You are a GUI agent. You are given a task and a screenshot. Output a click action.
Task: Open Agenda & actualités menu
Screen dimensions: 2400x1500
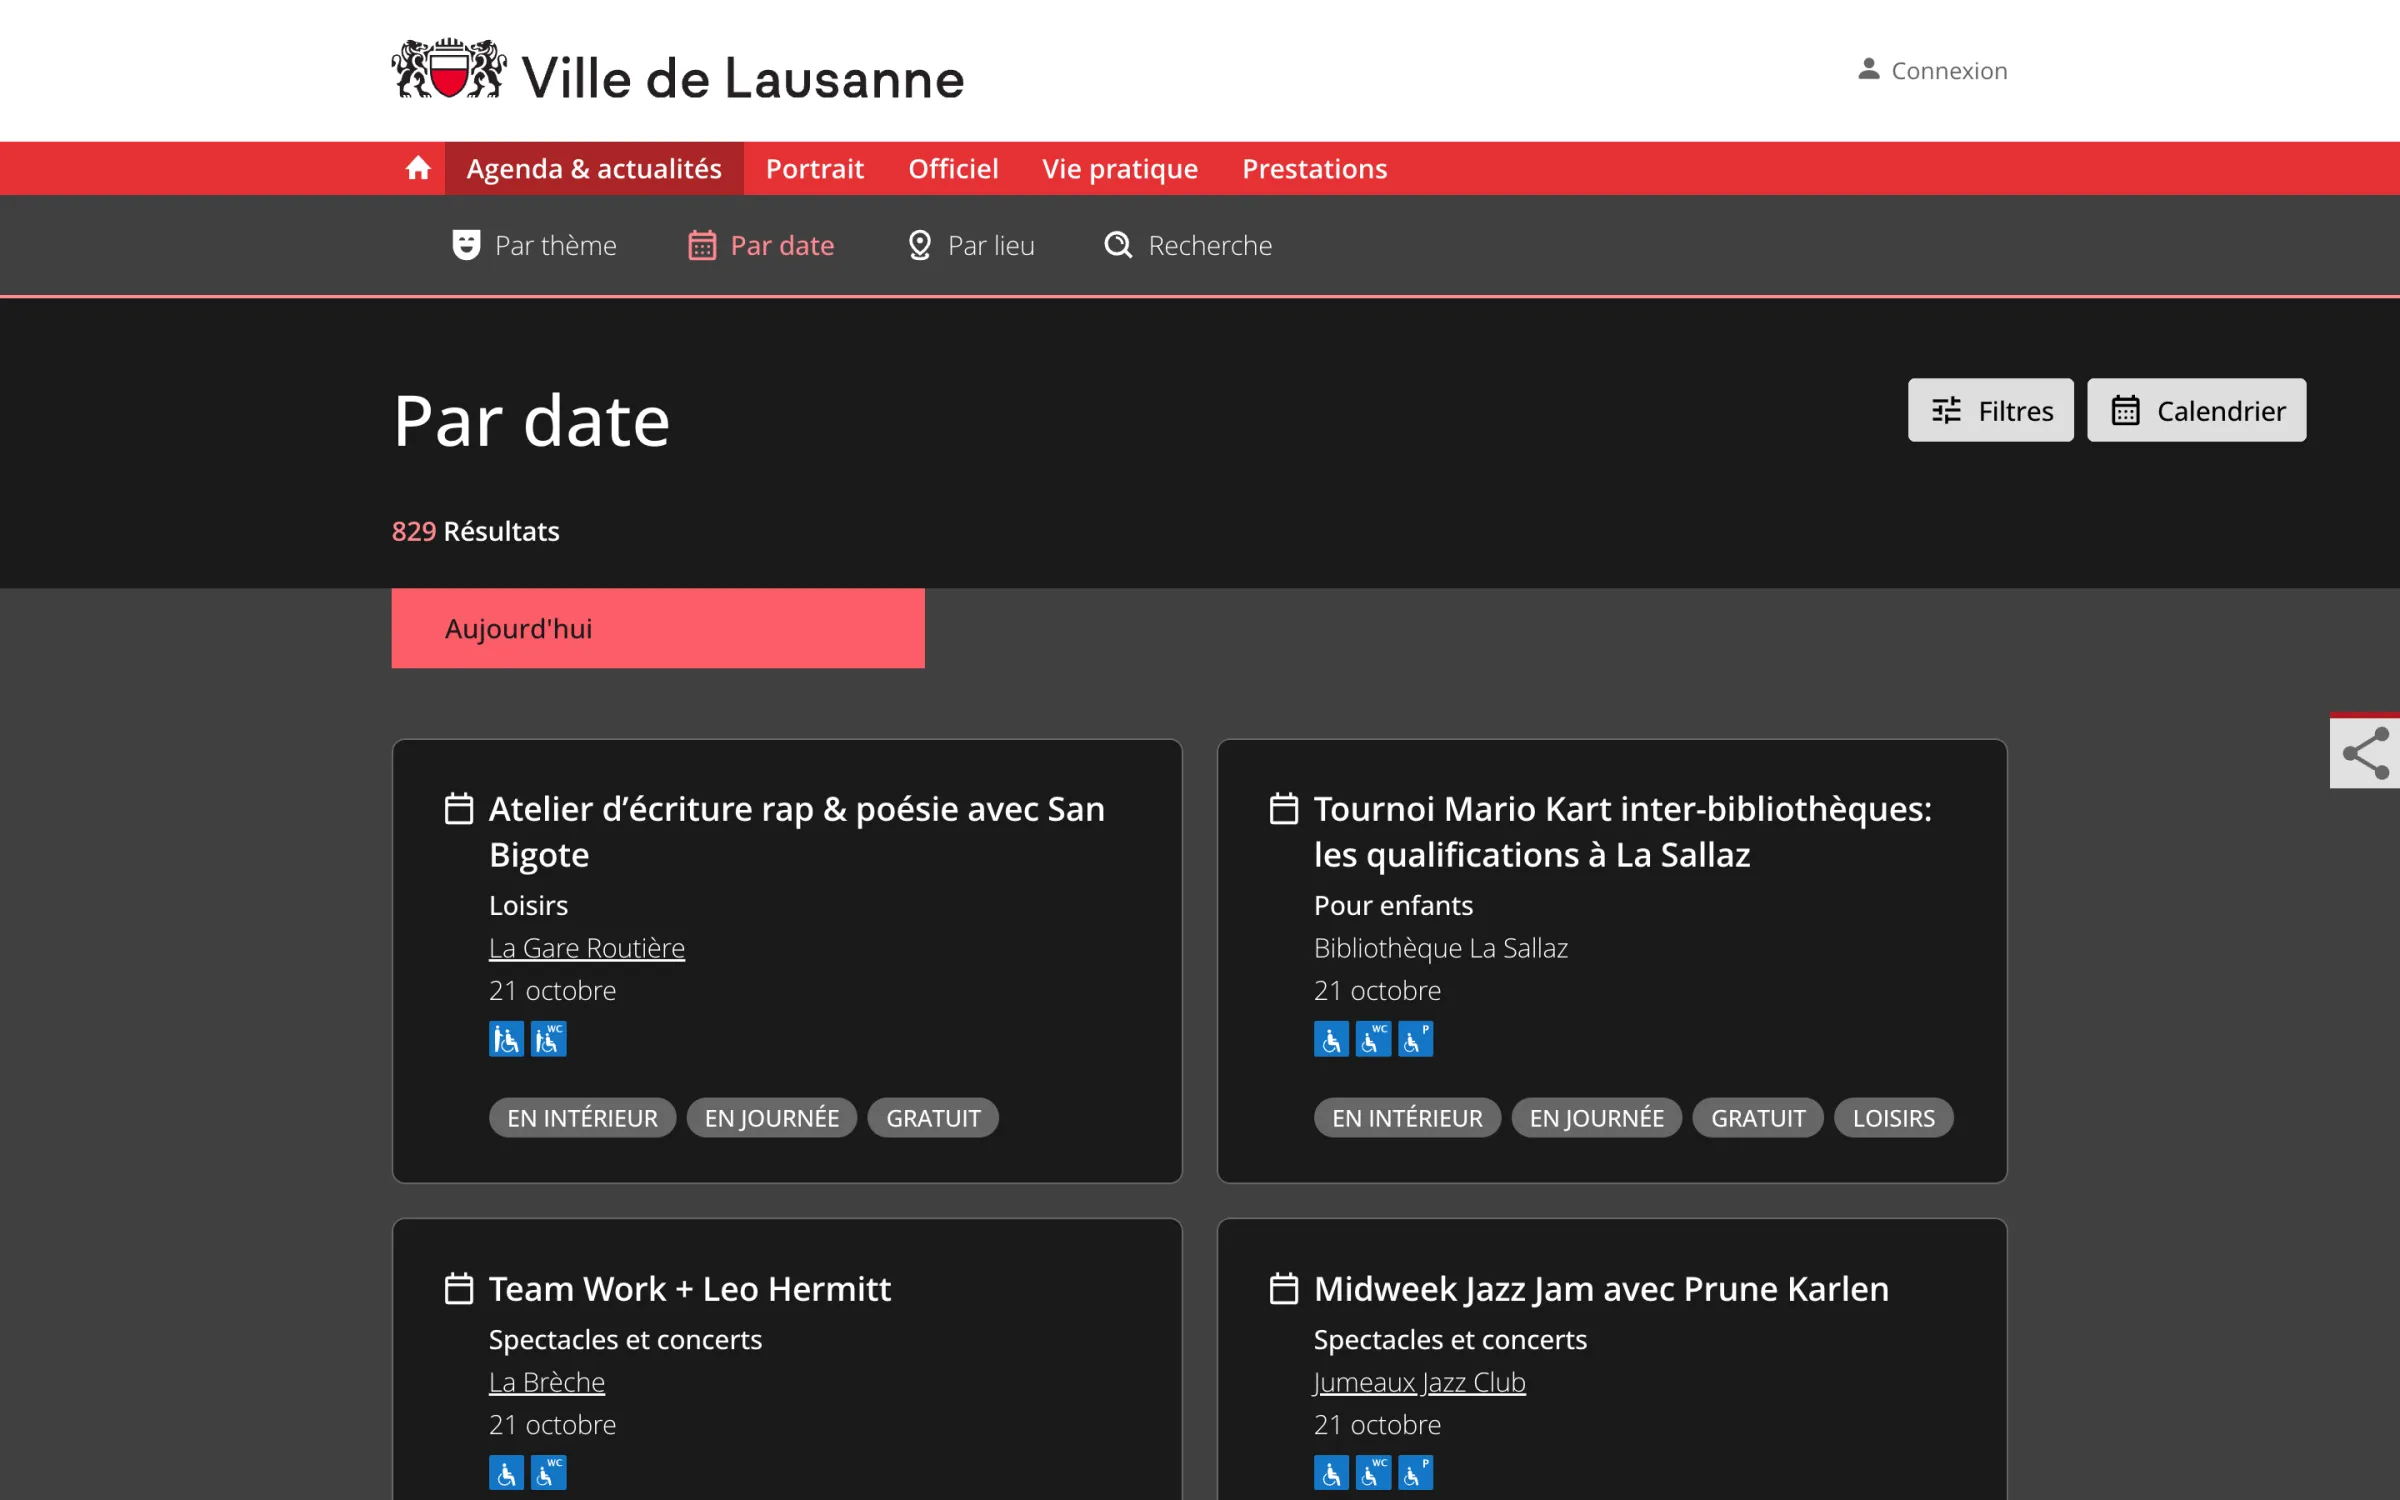point(594,168)
